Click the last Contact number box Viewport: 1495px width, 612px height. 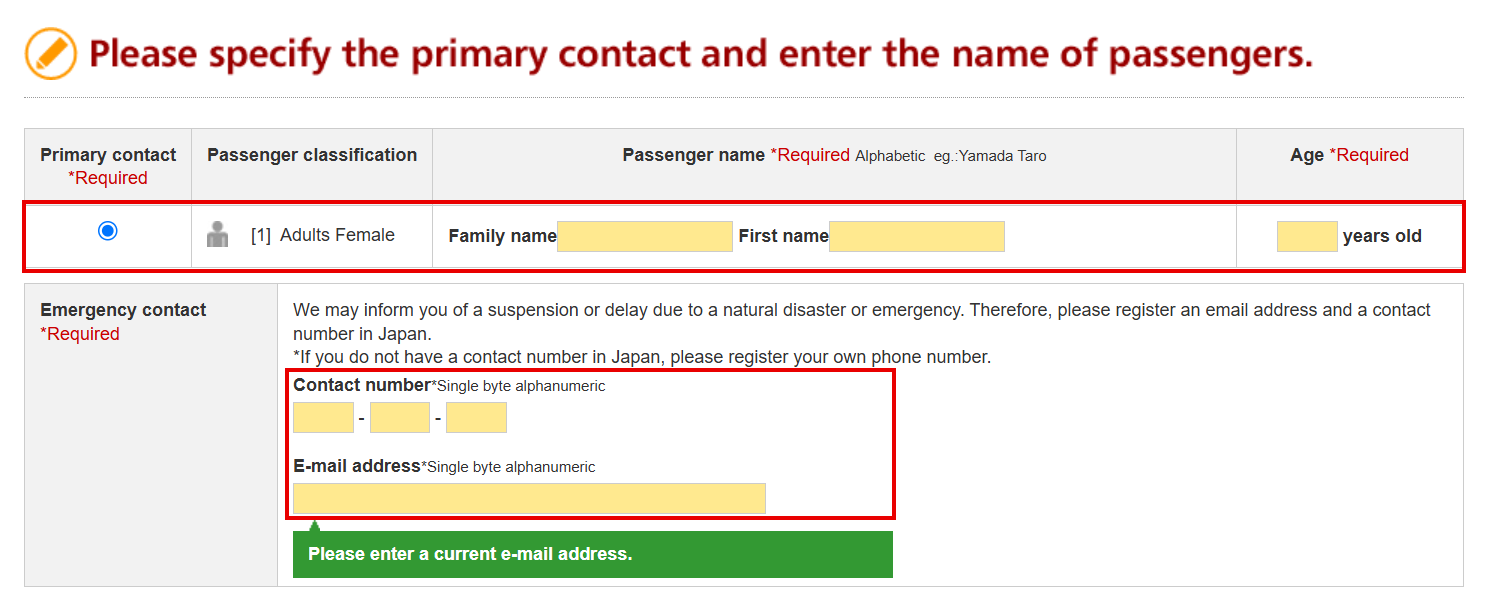pos(476,417)
